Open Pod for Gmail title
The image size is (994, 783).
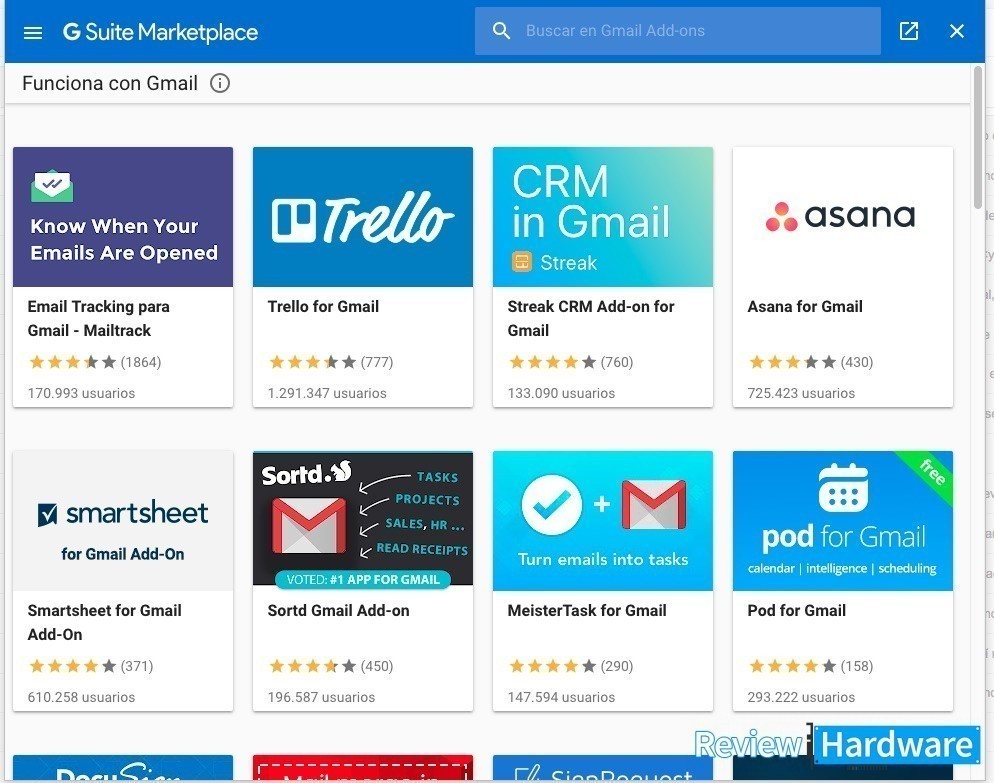(x=796, y=611)
